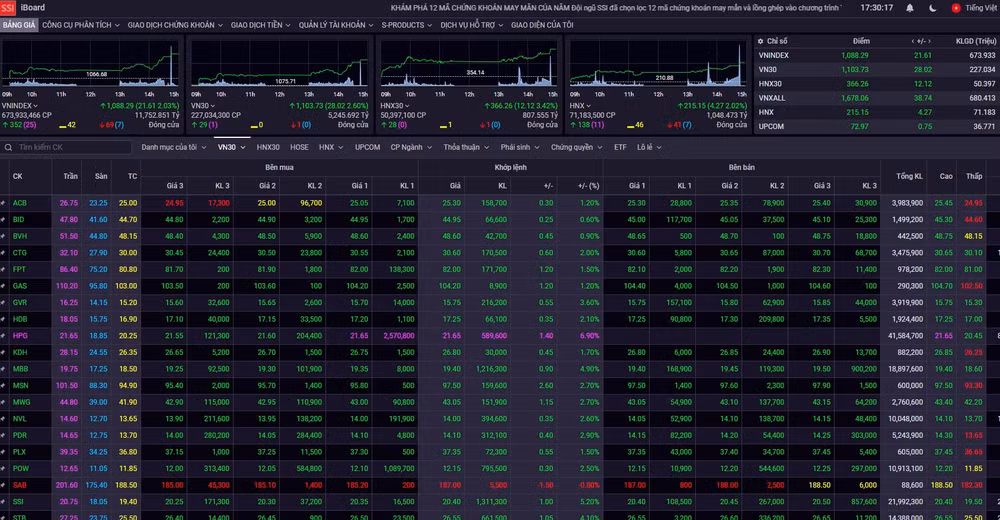Screen dimensions: 1000x520
Task: Click left arrow beside +/- in index panel
Action: [x=913, y=41]
